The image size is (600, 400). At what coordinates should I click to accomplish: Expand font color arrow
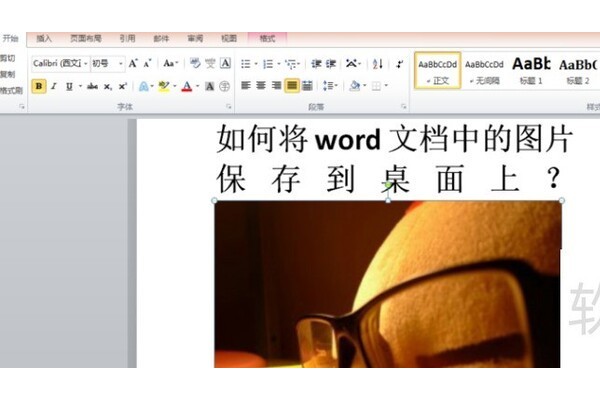(197, 87)
